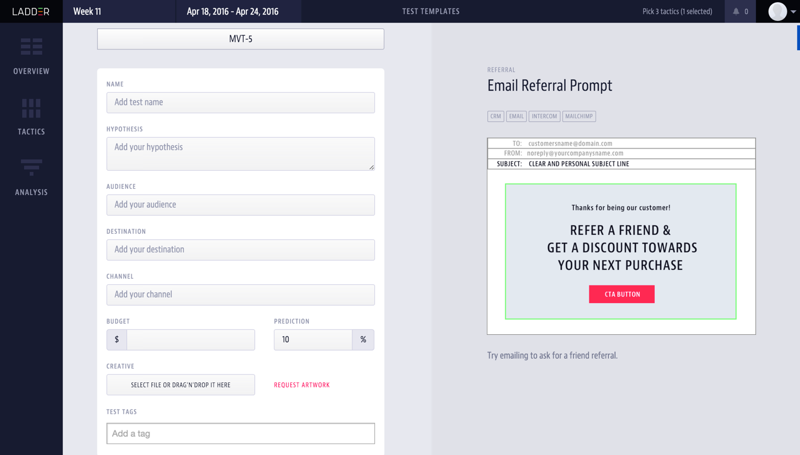
Task: Select the CRM tag
Action: pos(495,116)
